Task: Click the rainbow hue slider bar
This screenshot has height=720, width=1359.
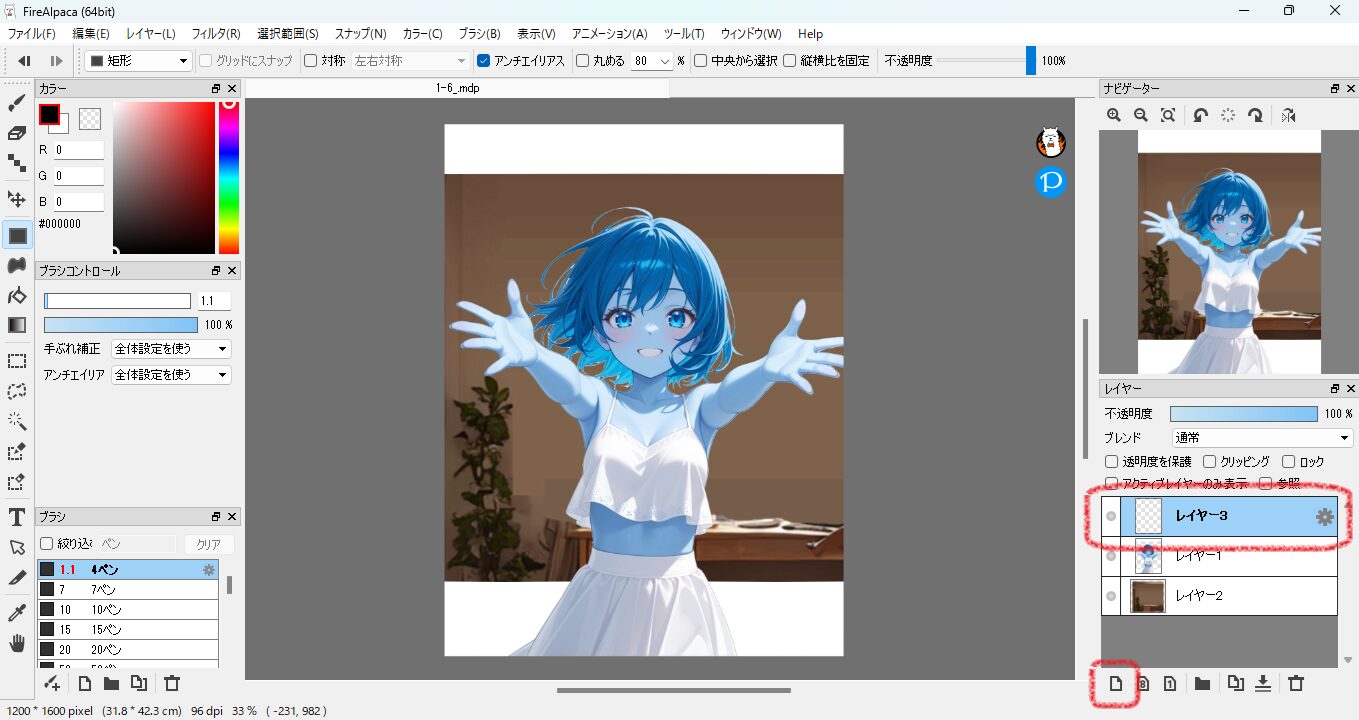Action: click(229, 178)
